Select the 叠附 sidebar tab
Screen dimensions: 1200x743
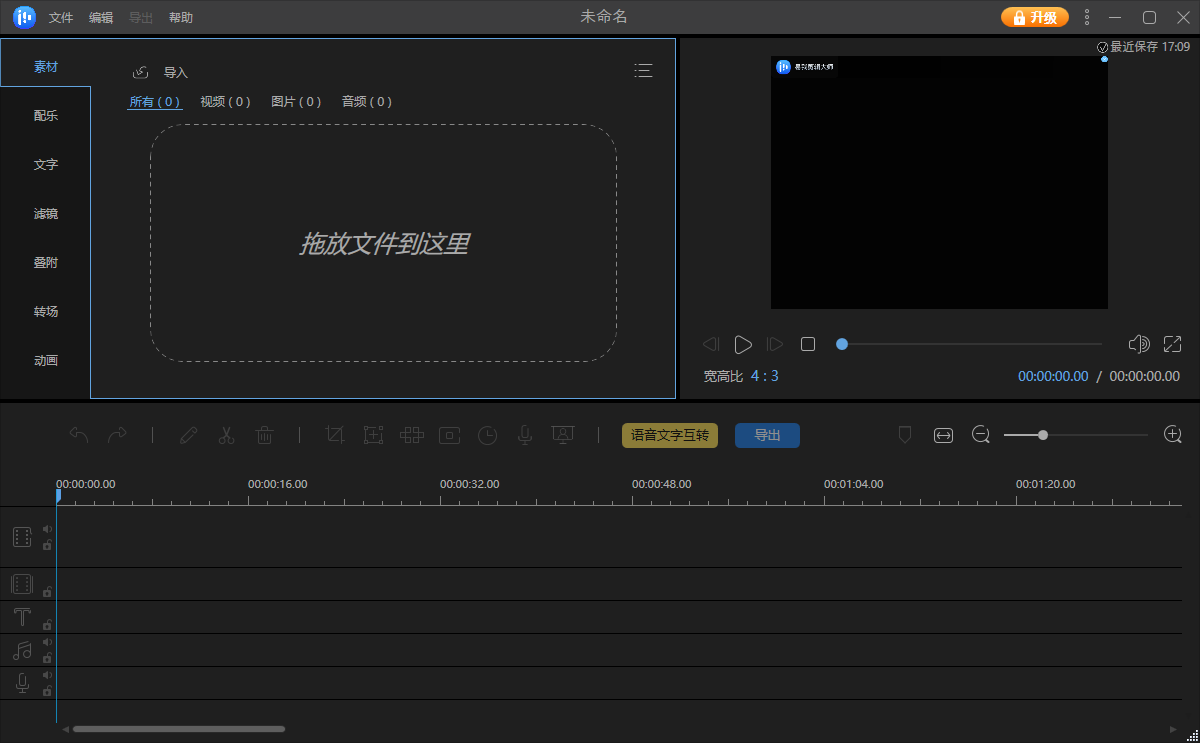(x=45, y=262)
